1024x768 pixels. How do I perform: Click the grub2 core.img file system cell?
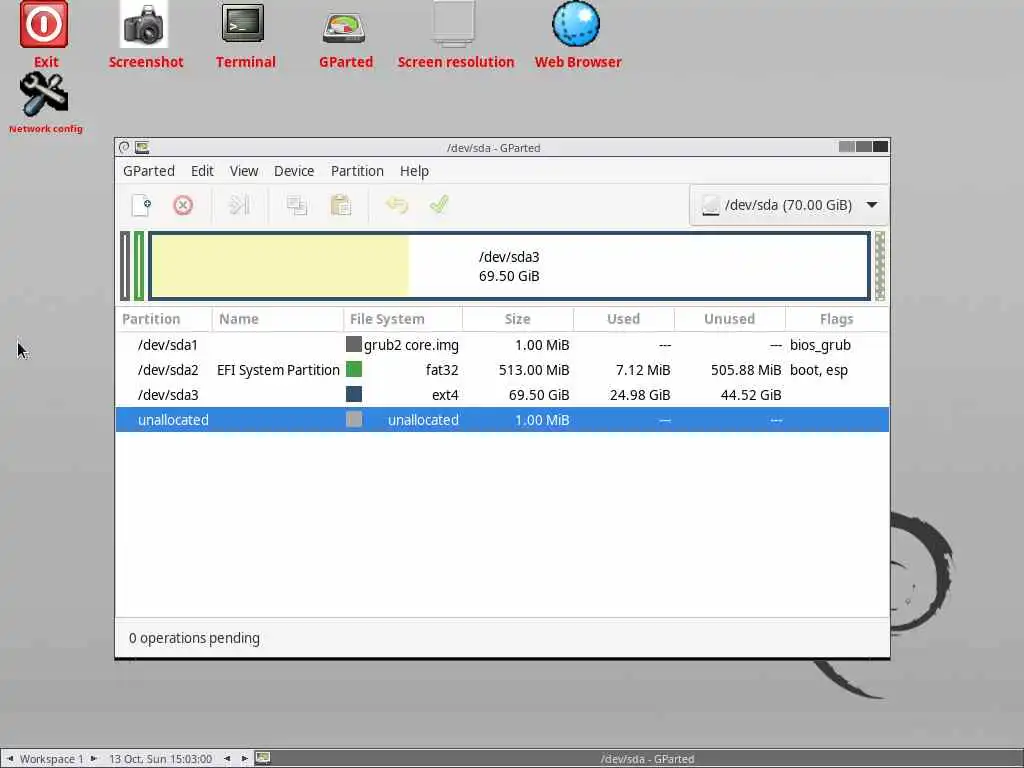[411, 345]
